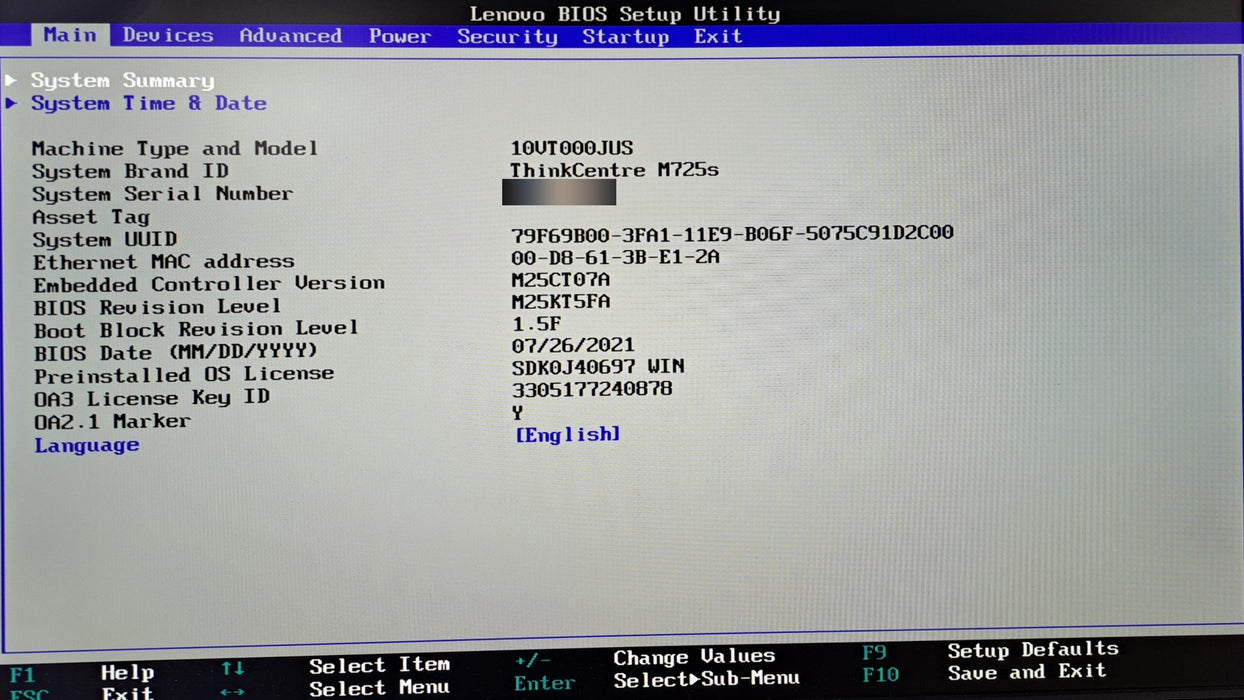The width and height of the screenshot is (1244, 700).
Task: Select the Power tab
Action: tap(400, 36)
